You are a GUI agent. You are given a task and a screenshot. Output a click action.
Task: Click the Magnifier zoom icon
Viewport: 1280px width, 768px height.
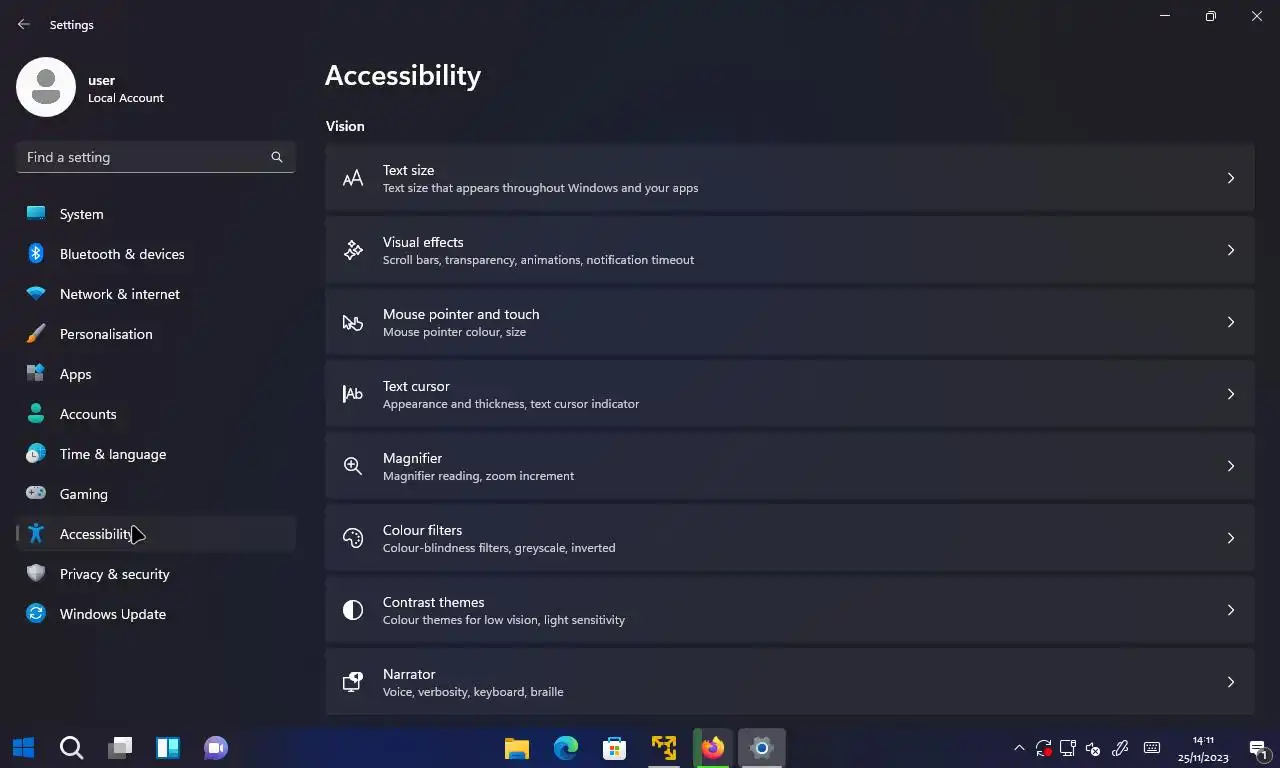point(353,466)
